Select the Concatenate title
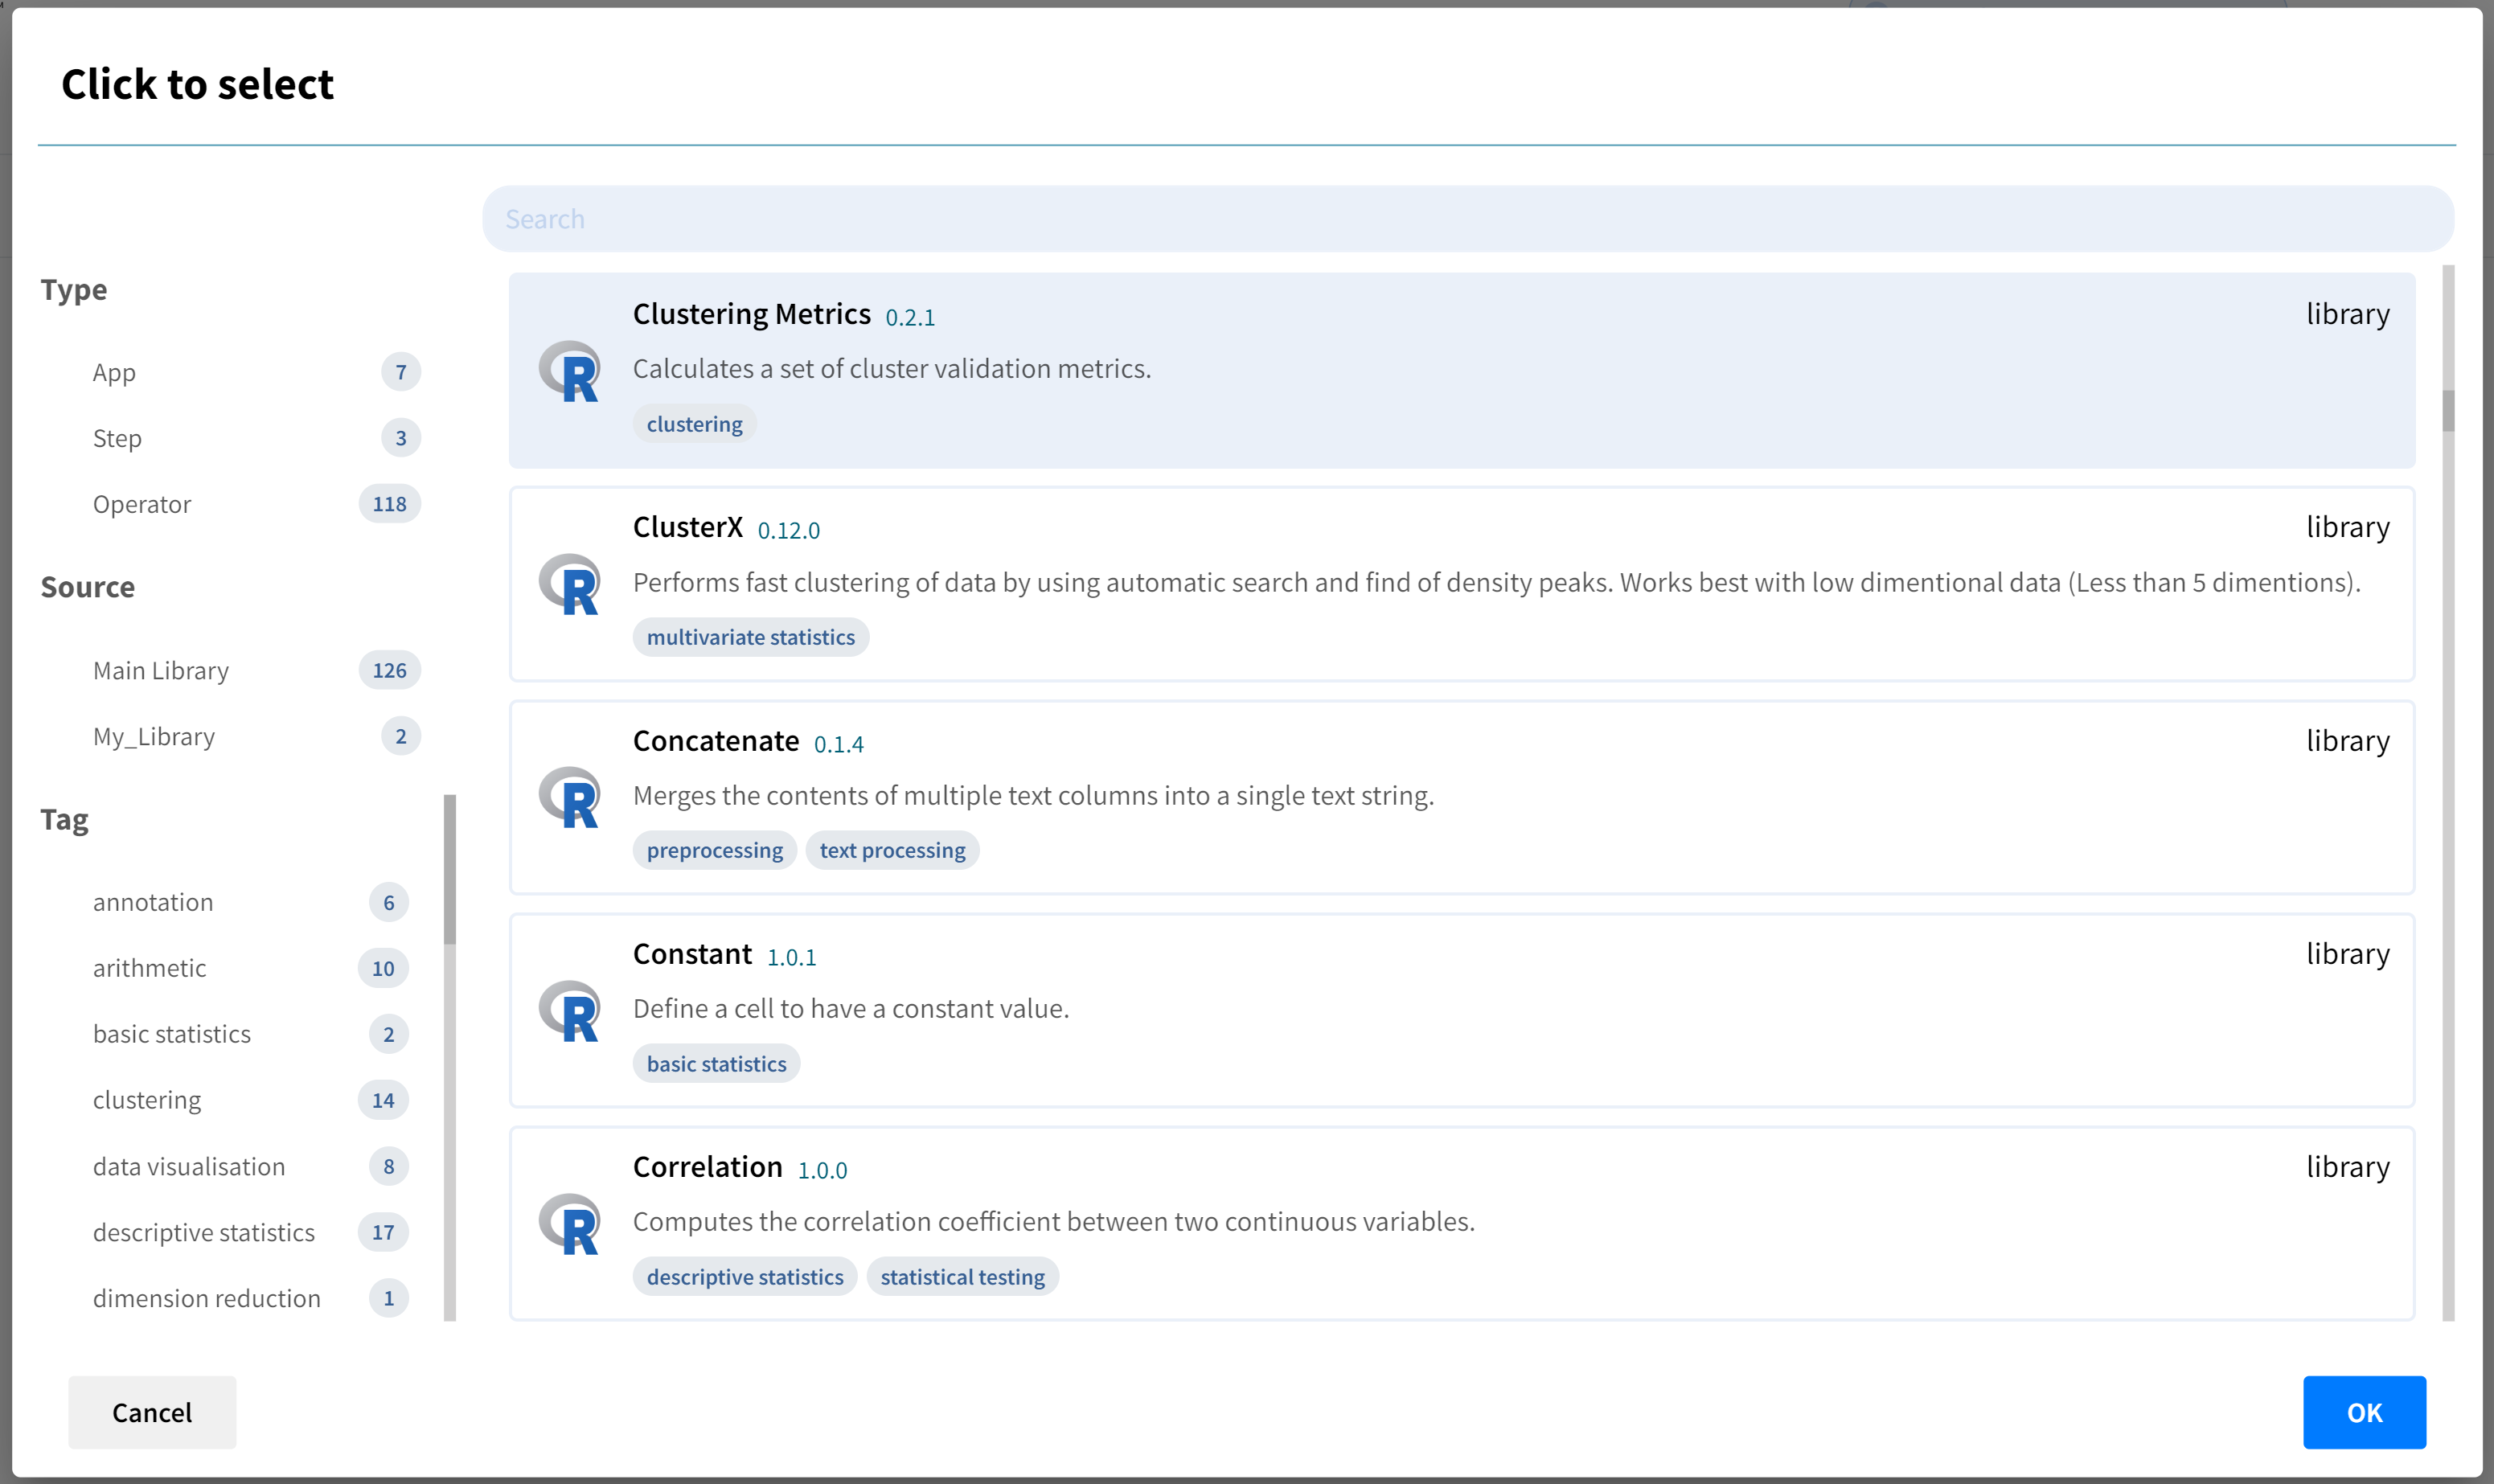The width and height of the screenshot is (2494, 1484). click(x=716, y=741)
